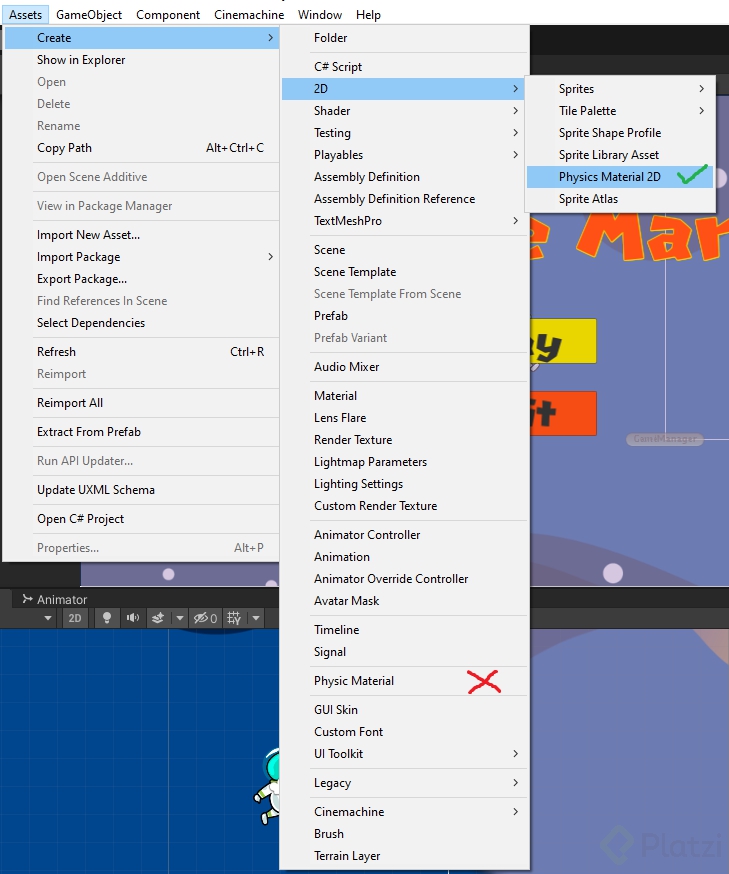Create a new Folder
Image resolution: width=729 pixels, height=874 pixels.
pyautogui.click(x=405, y=38)
